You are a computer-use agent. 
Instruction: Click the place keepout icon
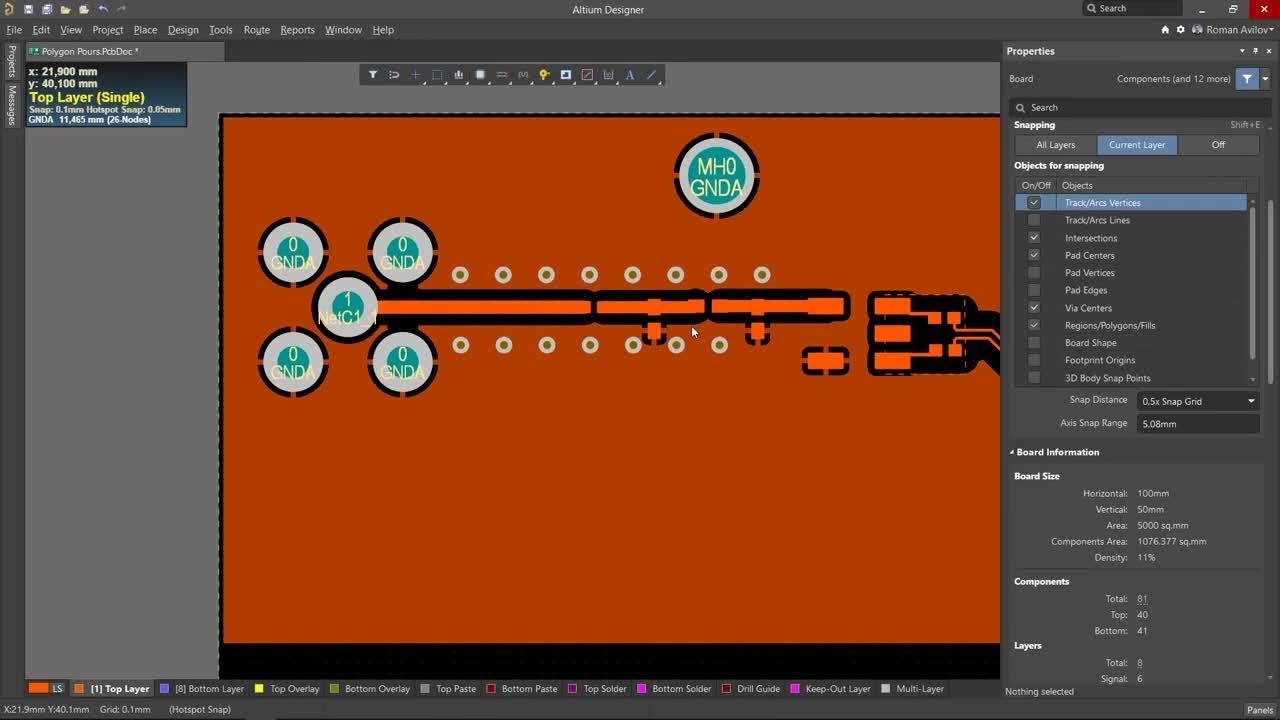click(x=587, y=75)
